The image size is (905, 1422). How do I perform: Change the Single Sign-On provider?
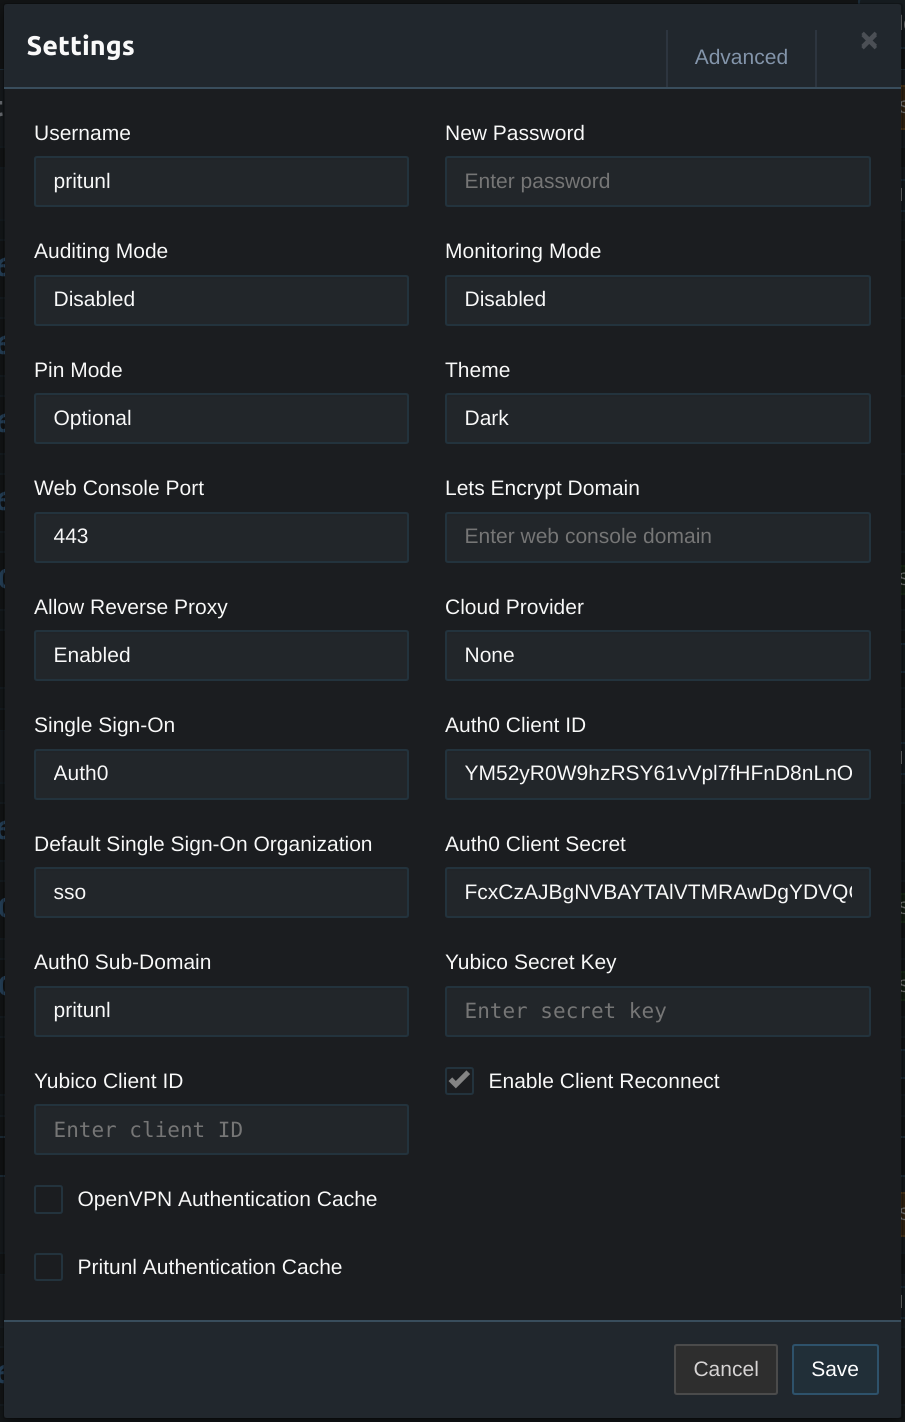coord(221,774)
